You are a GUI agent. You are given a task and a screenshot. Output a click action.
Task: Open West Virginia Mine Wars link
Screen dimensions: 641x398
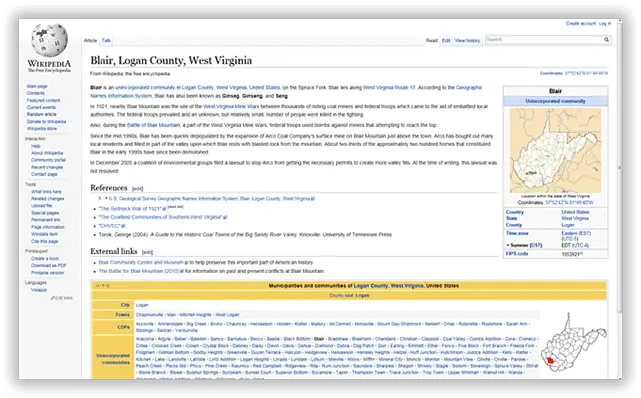pos(231,107)
